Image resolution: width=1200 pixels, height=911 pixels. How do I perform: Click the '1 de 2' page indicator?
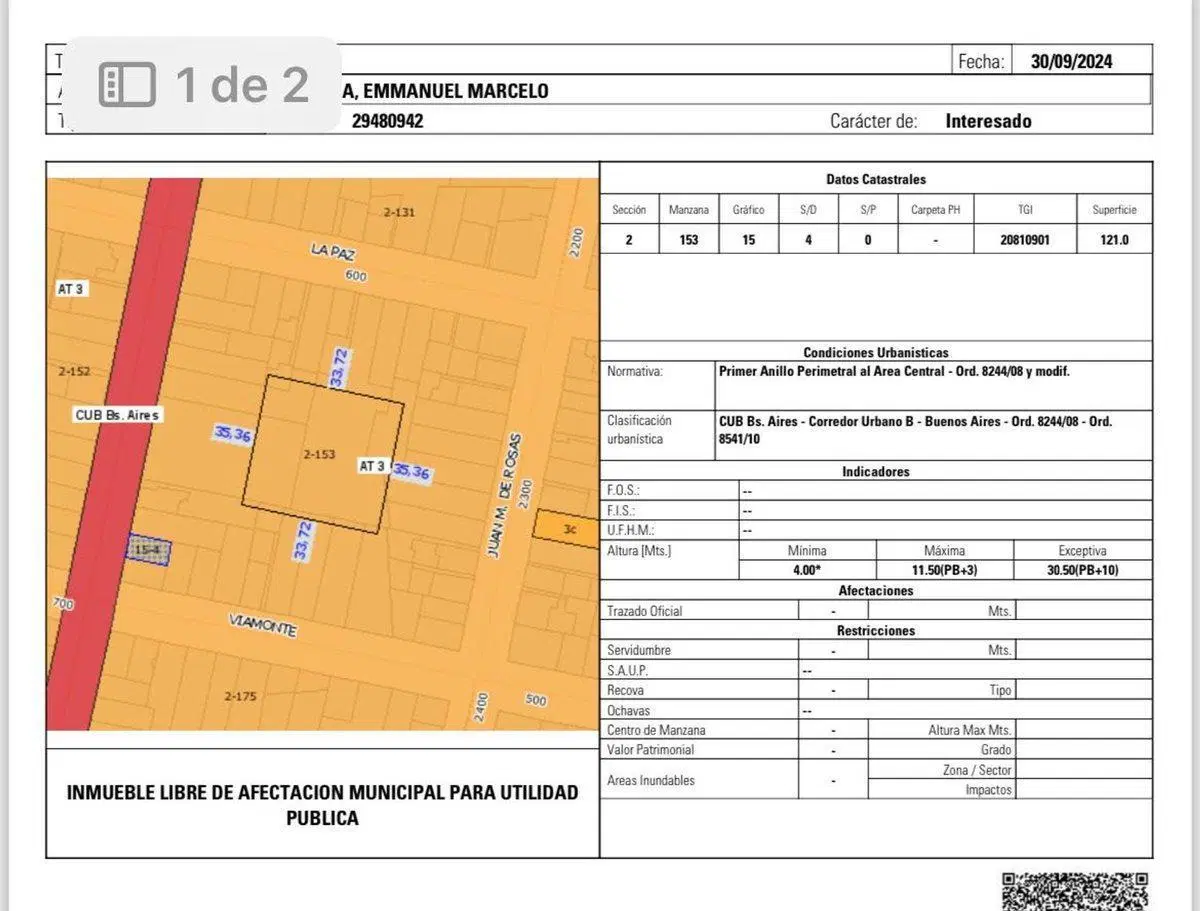click(x=242, y=85)
